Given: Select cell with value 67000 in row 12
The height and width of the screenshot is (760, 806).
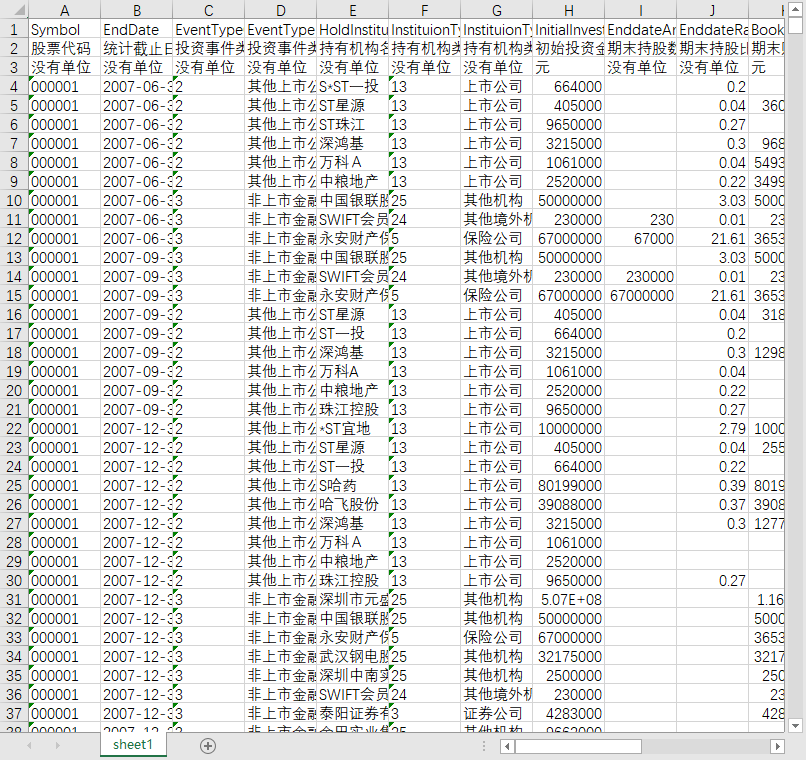Looking at the screenshot, I should (640, 238).
